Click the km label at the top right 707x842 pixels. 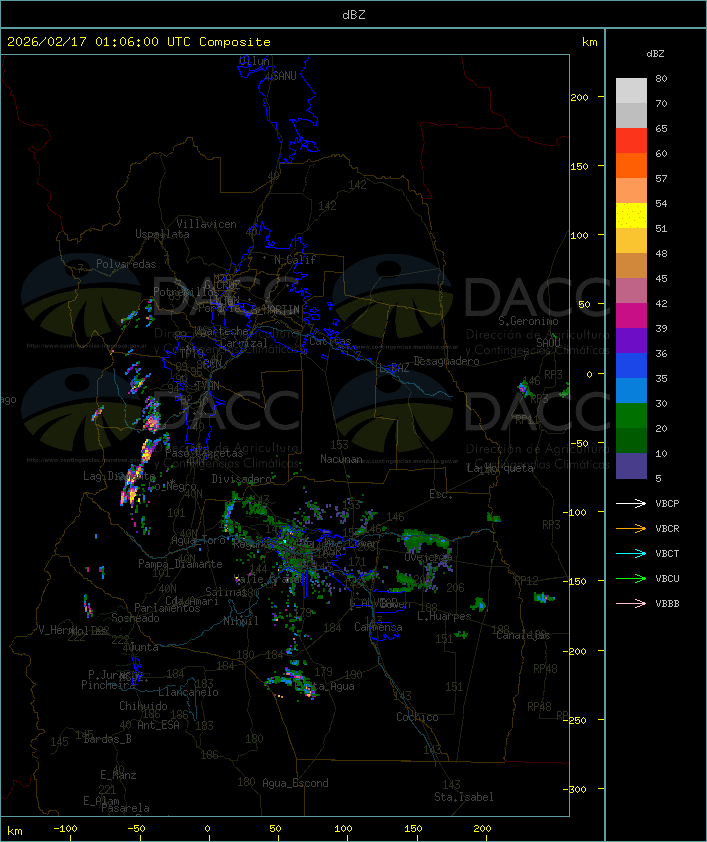click(589, 42)
